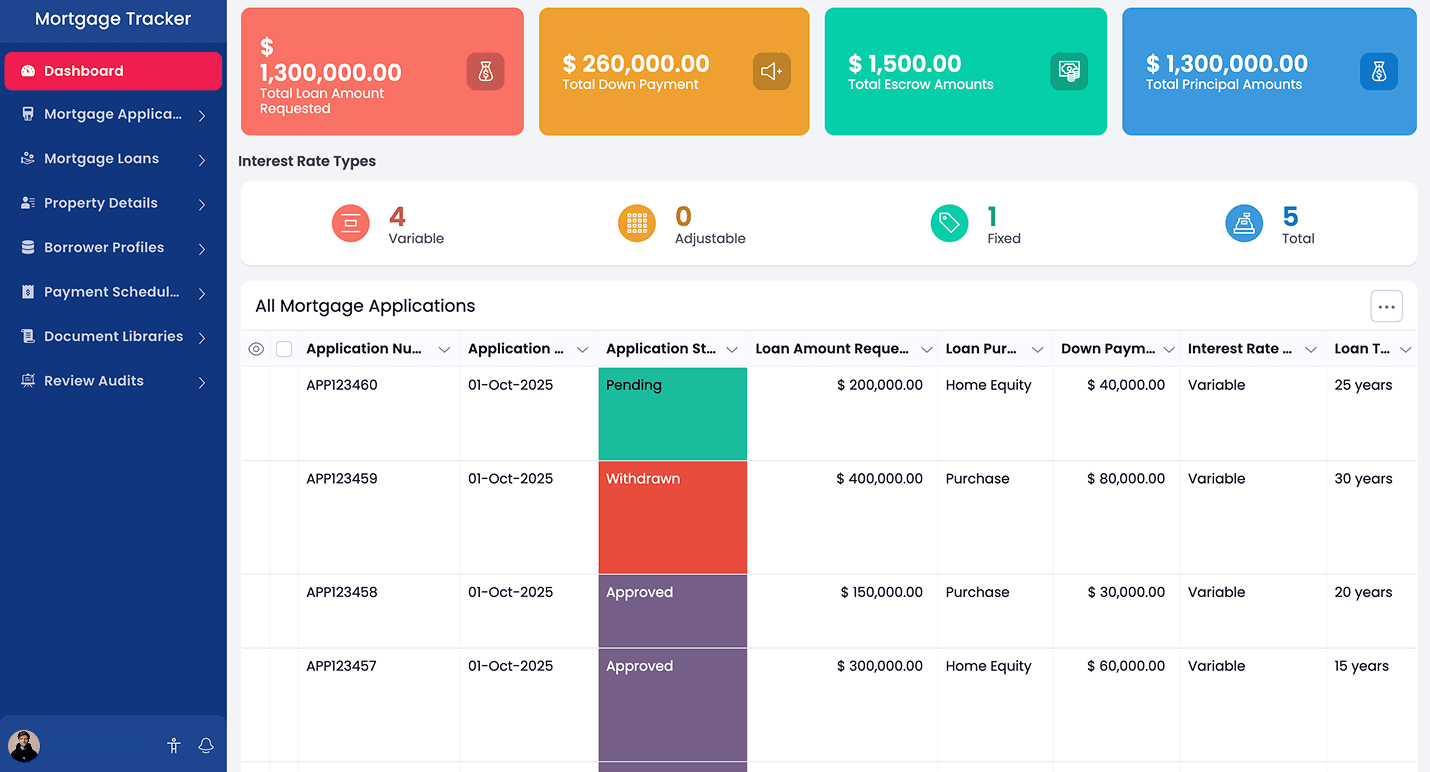This screenshot has height=772, width=1430.
Task: Expand the Loan Purpose column menu
Action: 1037,349
